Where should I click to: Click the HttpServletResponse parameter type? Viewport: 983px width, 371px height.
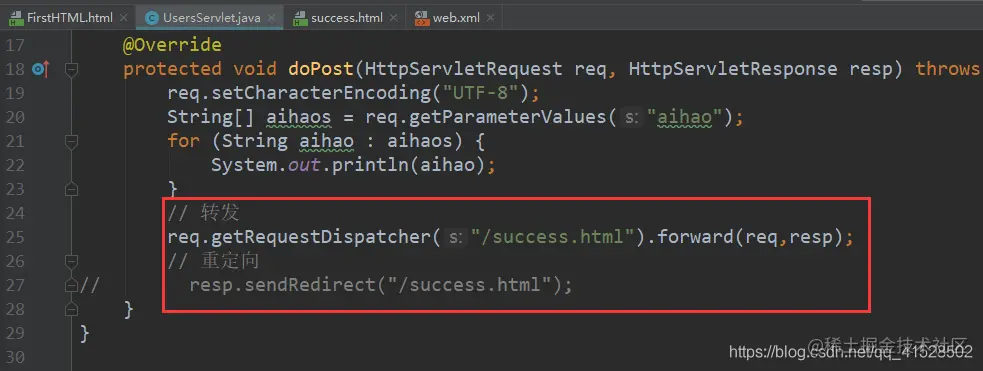(733, 69)
